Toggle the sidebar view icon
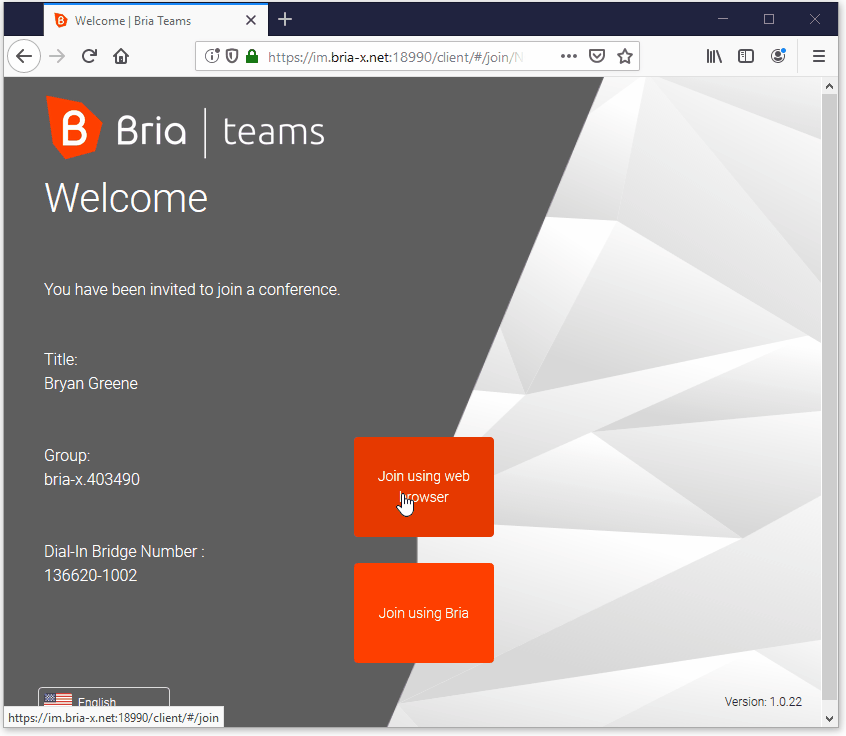 click(746, 56)
